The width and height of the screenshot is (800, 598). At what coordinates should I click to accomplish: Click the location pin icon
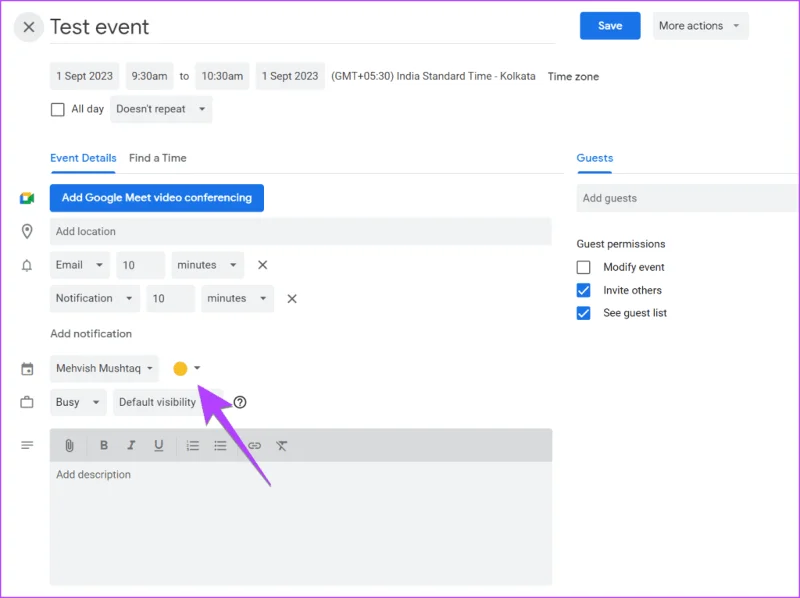coord(27,231)
